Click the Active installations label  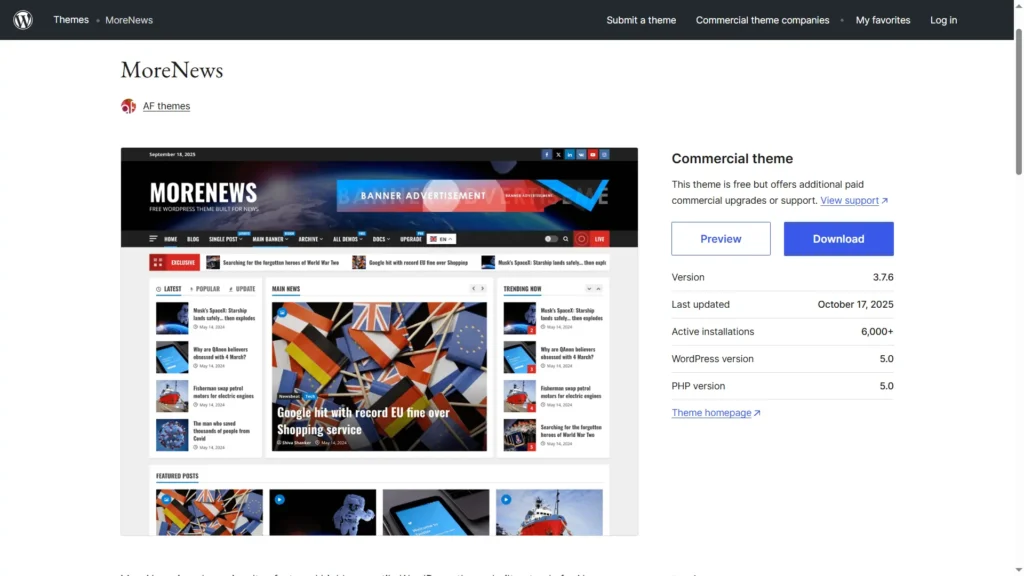coord(712,332)
